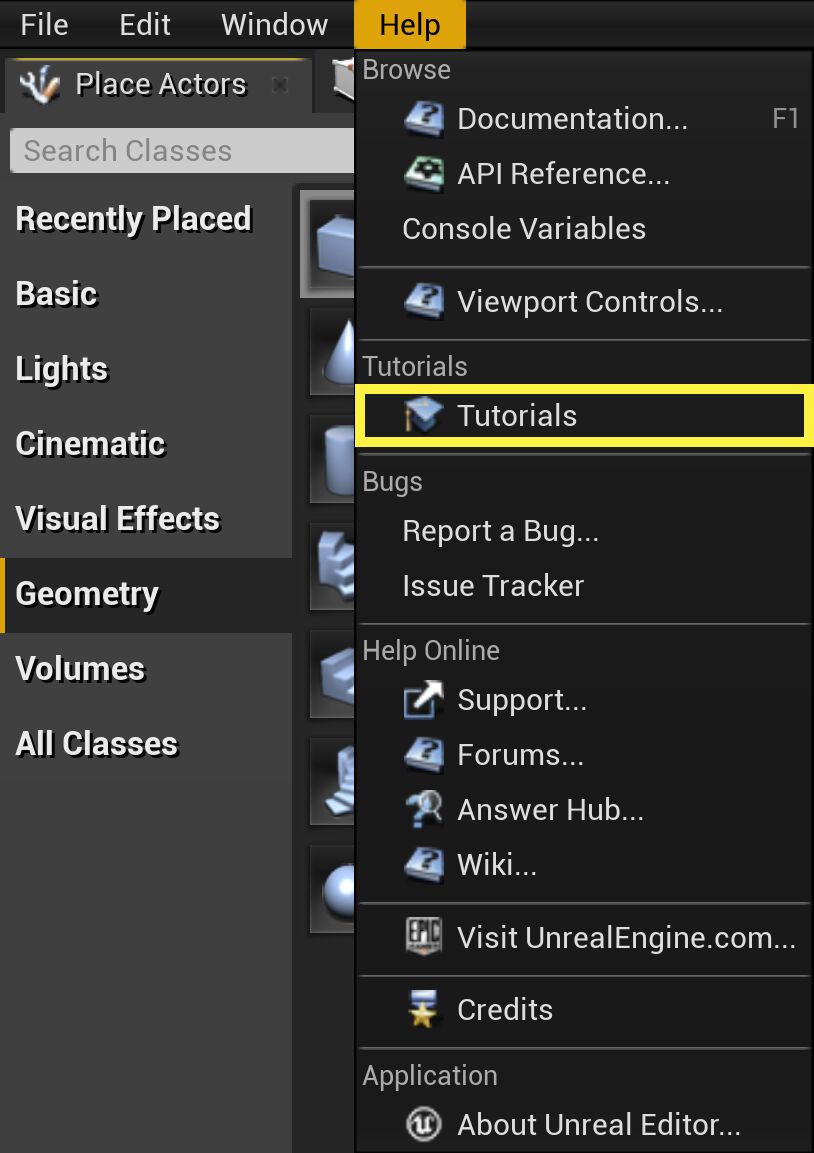
Task: Click Visit UnrealEngine.com
Action: tap(625, 938)
